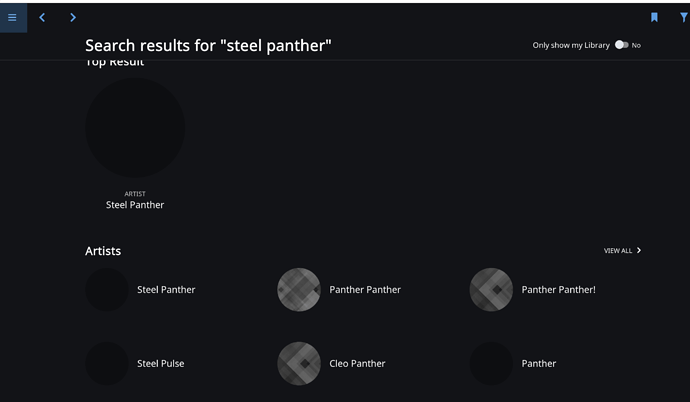Click Only show my Library label
Viewport: 690px width, 402px height.
(x=571, y=45)
